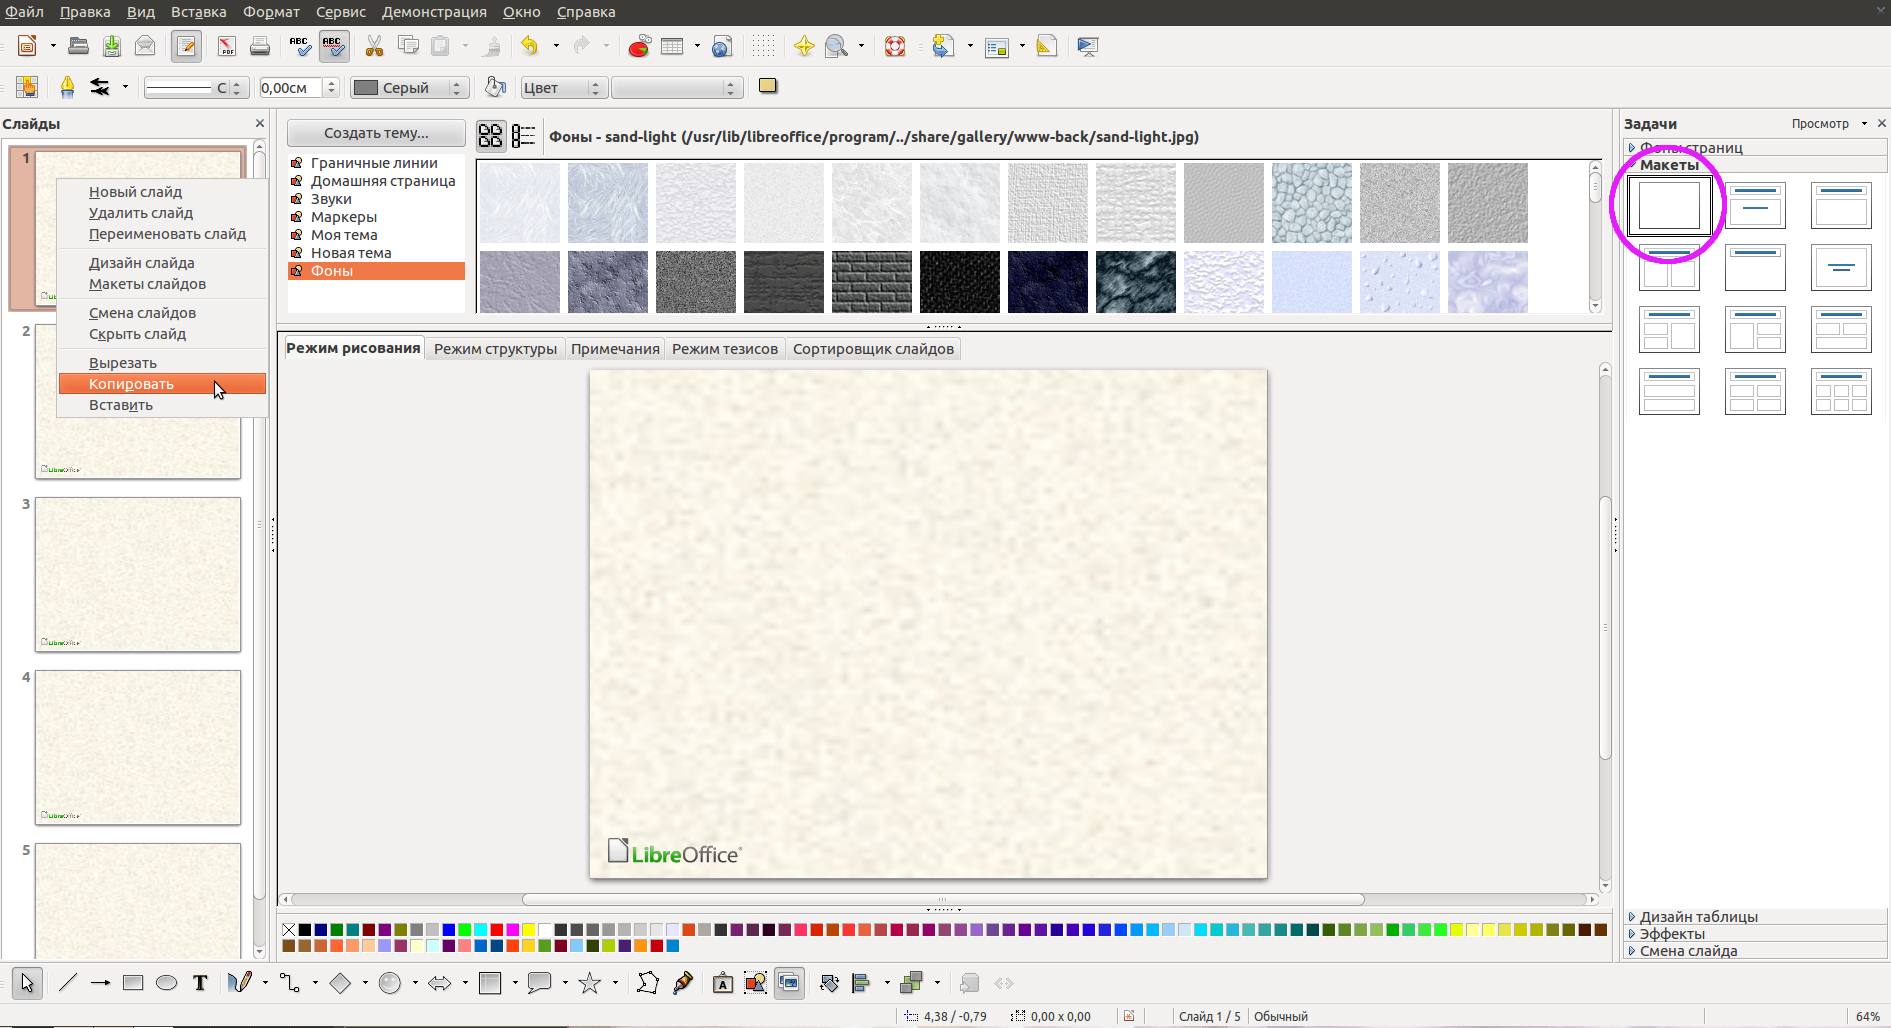Click the Export as PDF icon
Viewport: 1891px width, 1028px height.
click(x=227, y=46)
